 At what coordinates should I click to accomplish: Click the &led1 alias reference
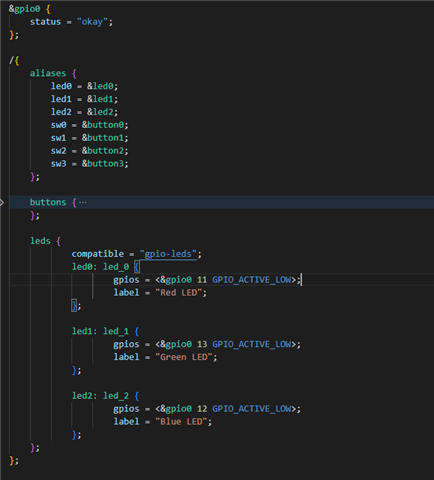(x=100, y=99)
